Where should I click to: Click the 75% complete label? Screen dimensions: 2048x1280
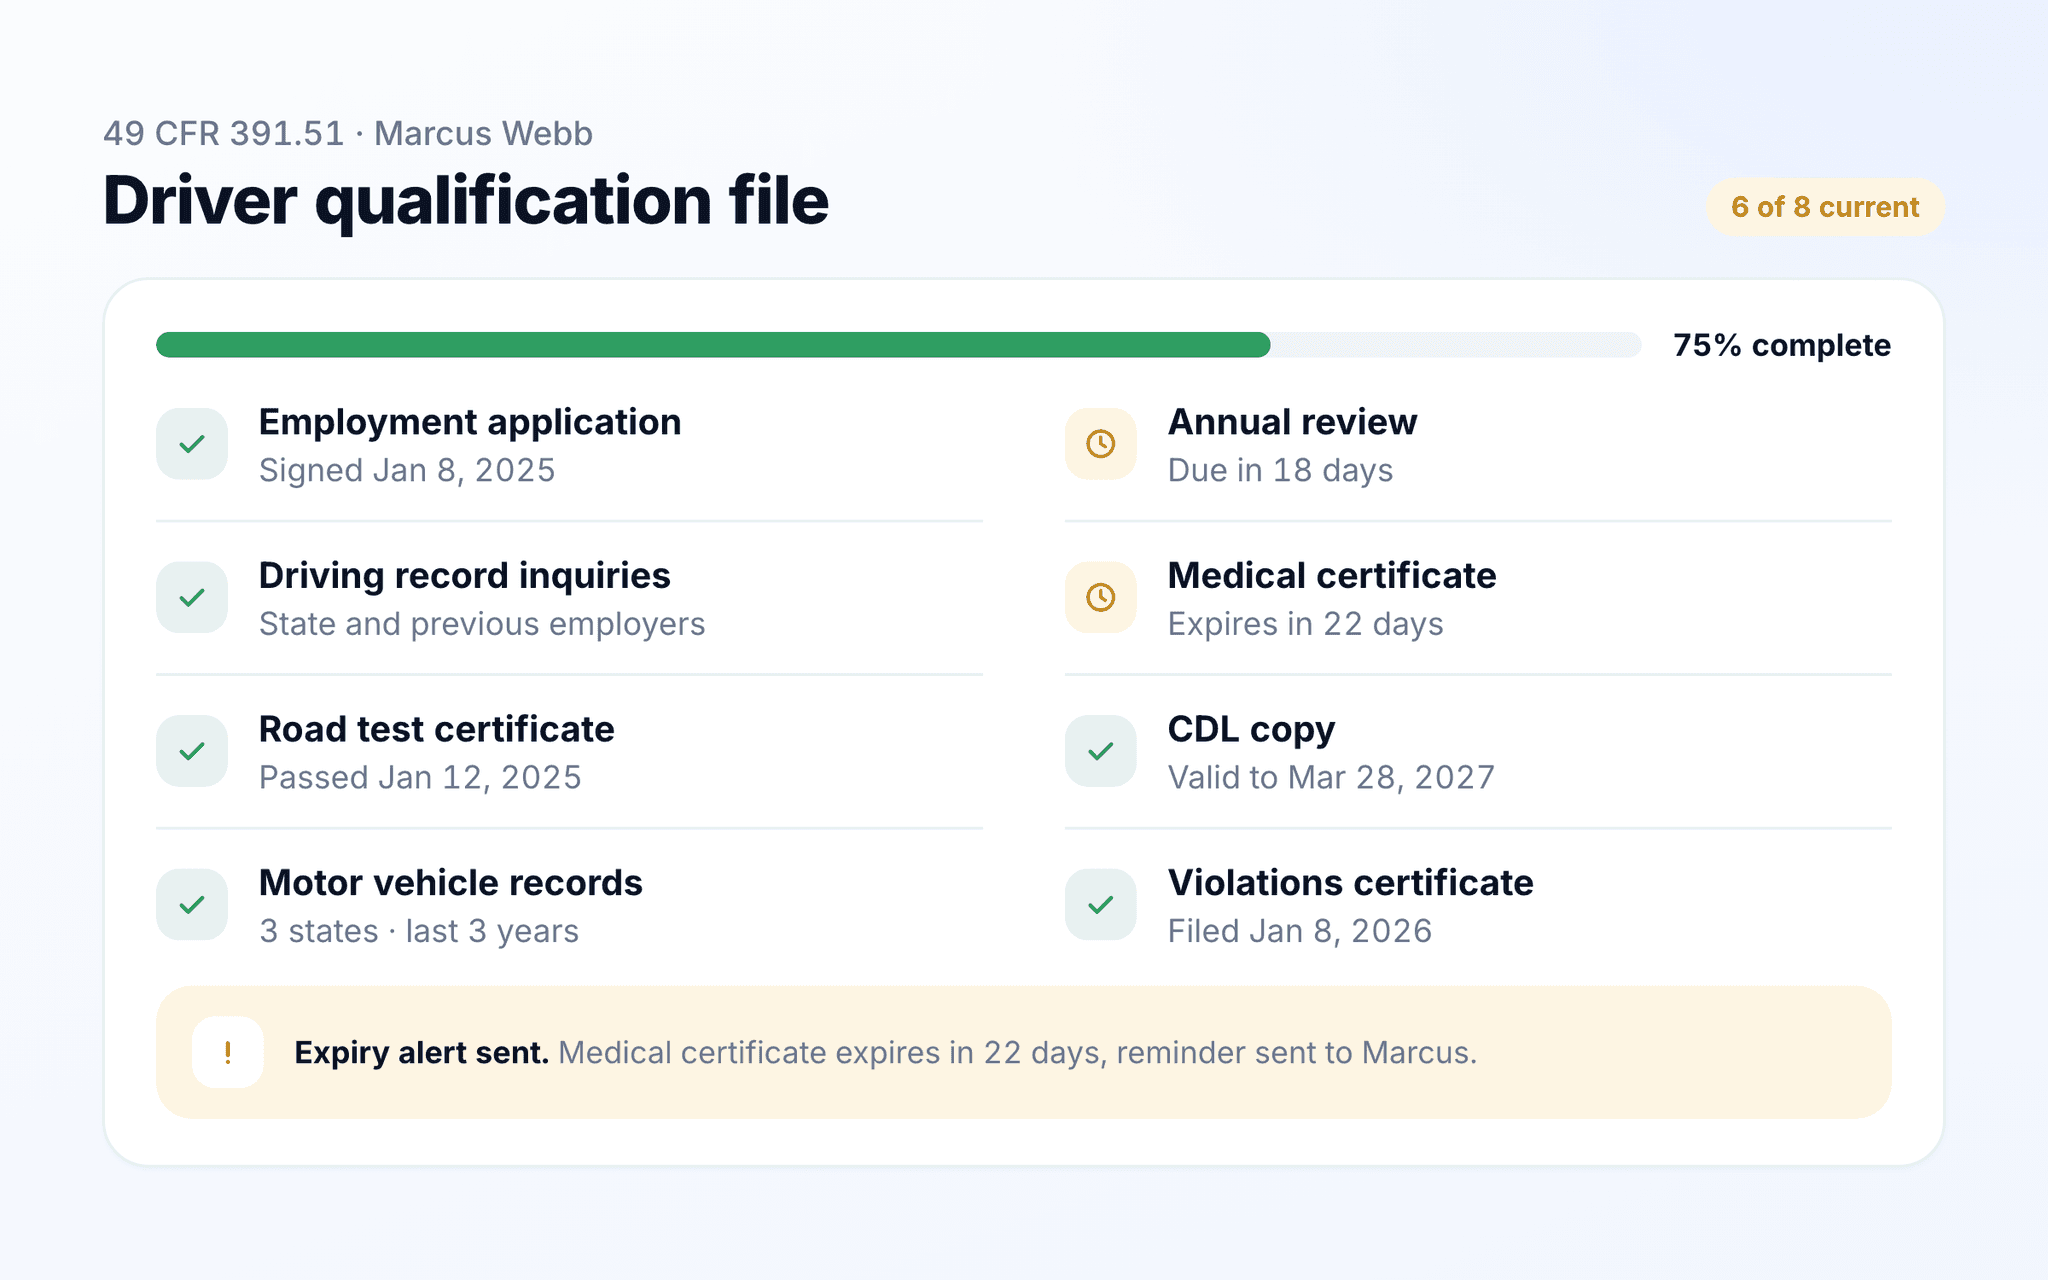1782,345
